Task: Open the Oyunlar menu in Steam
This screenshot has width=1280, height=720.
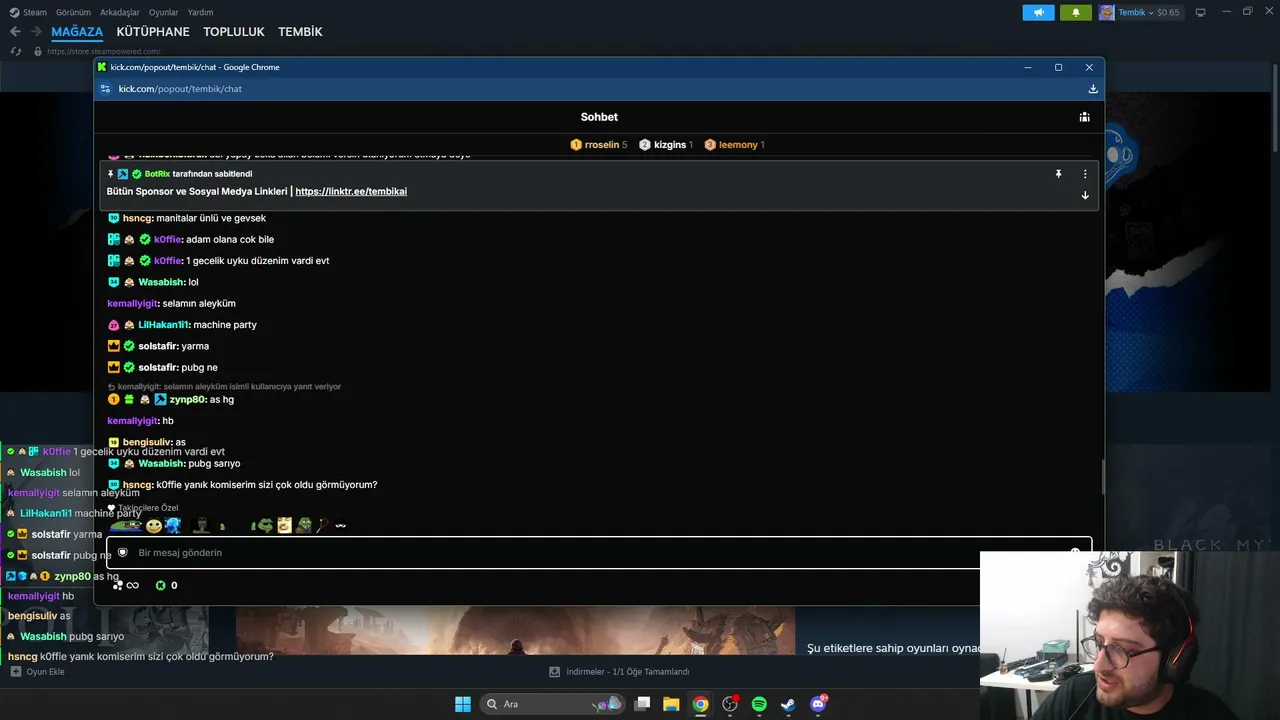Action: point(164,12)
